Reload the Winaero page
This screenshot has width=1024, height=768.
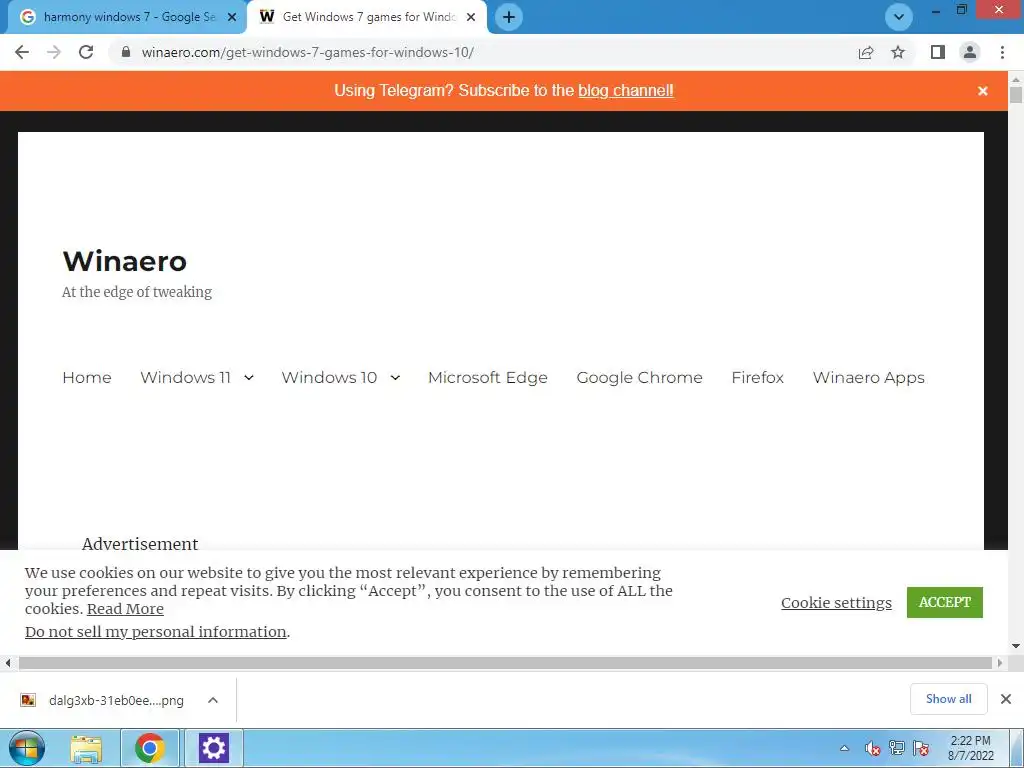click(x=86, y=52)
